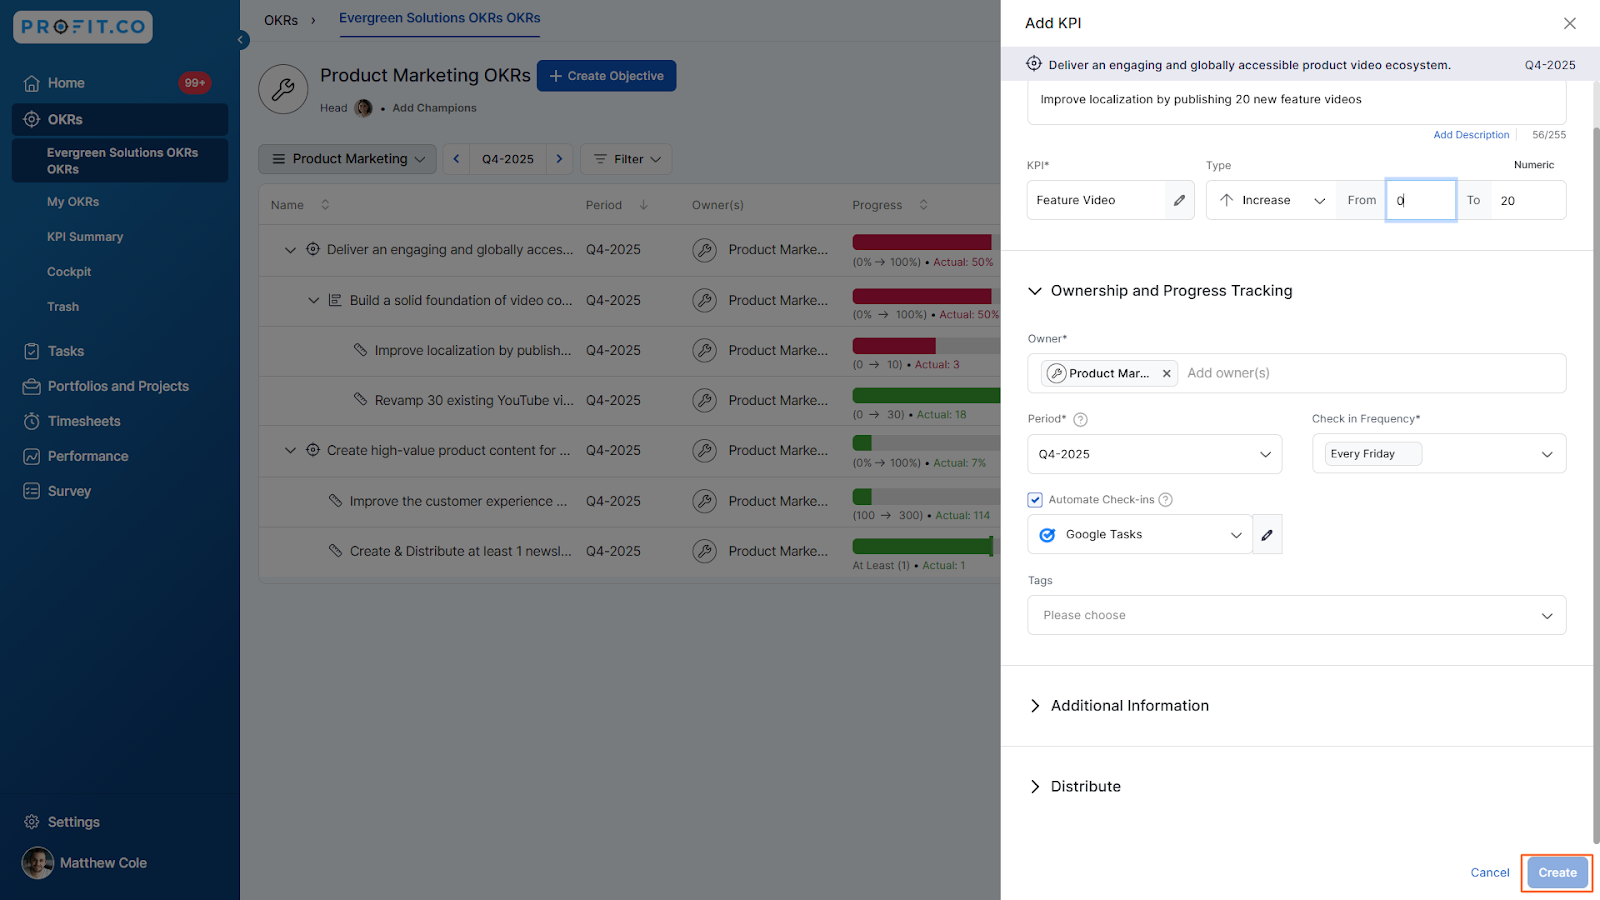Click the Product Marketing wrench department icon

(x=283, y=89)
